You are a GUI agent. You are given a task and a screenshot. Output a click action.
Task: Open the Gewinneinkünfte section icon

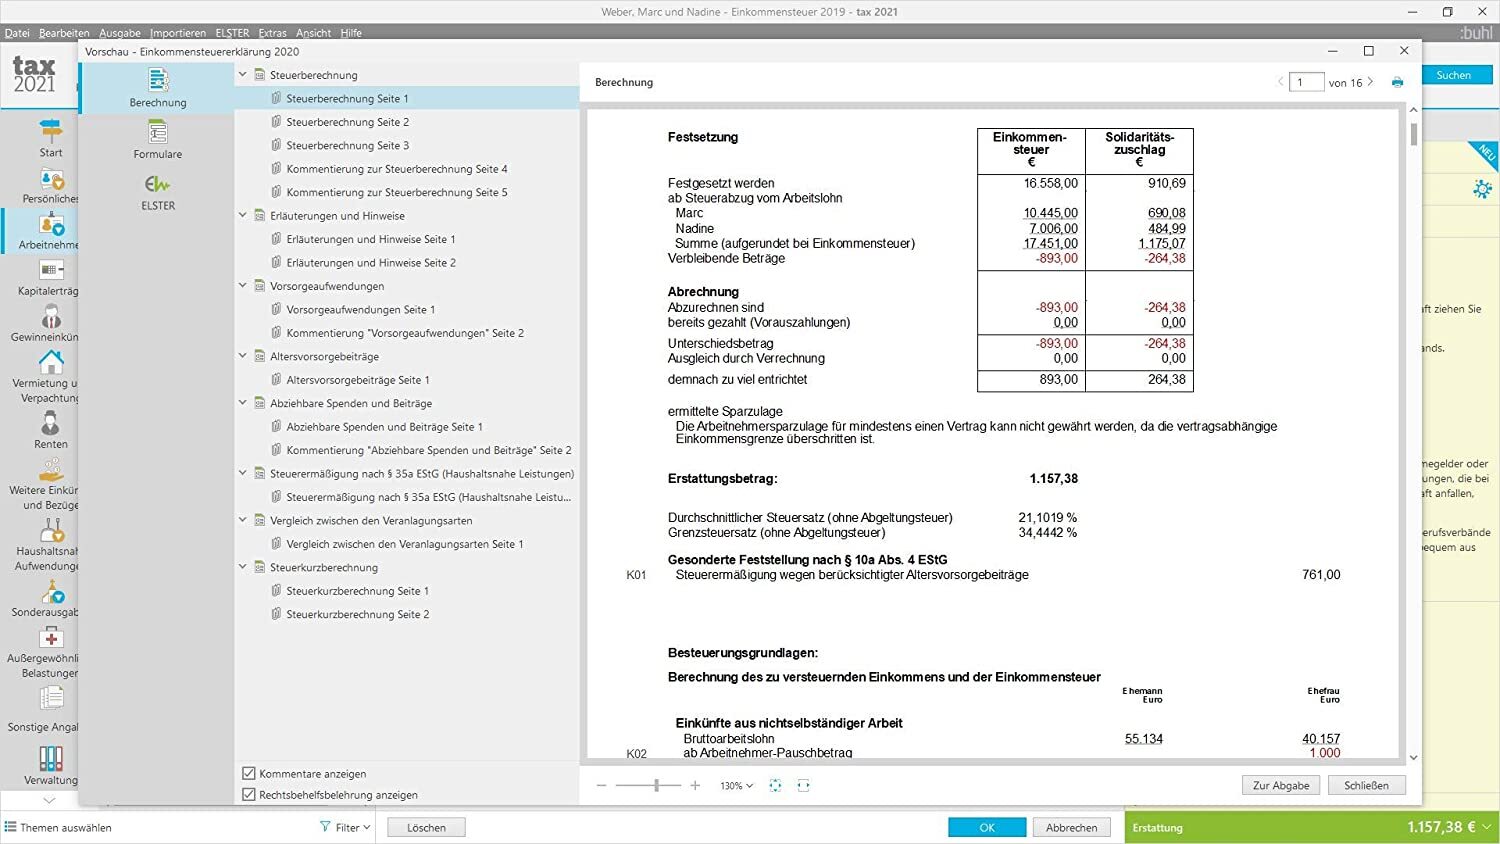pos(51,317)
